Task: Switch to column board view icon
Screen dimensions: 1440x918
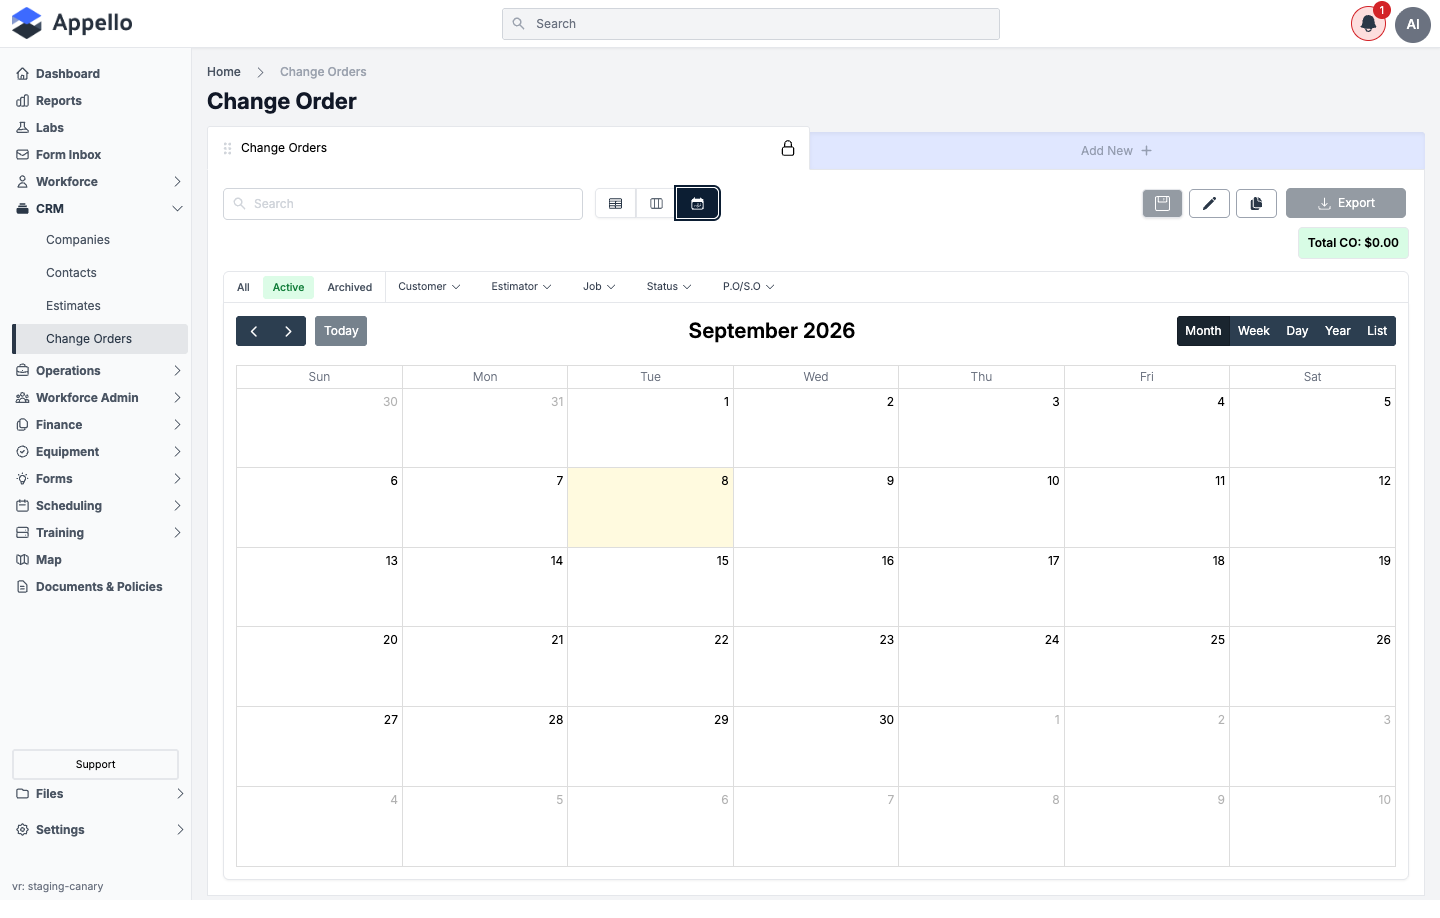Action: [656, 204]
